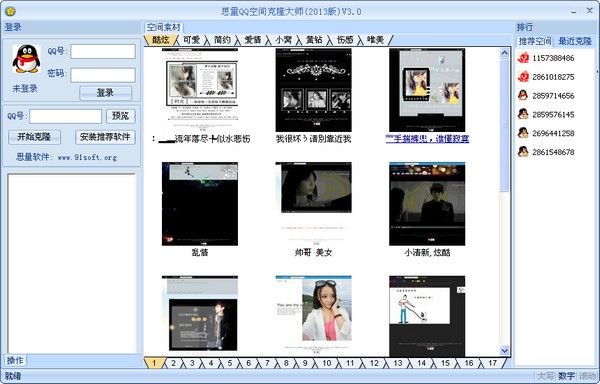
Task: Click the 安装推荐软件 button
Action: pos(105,137)
